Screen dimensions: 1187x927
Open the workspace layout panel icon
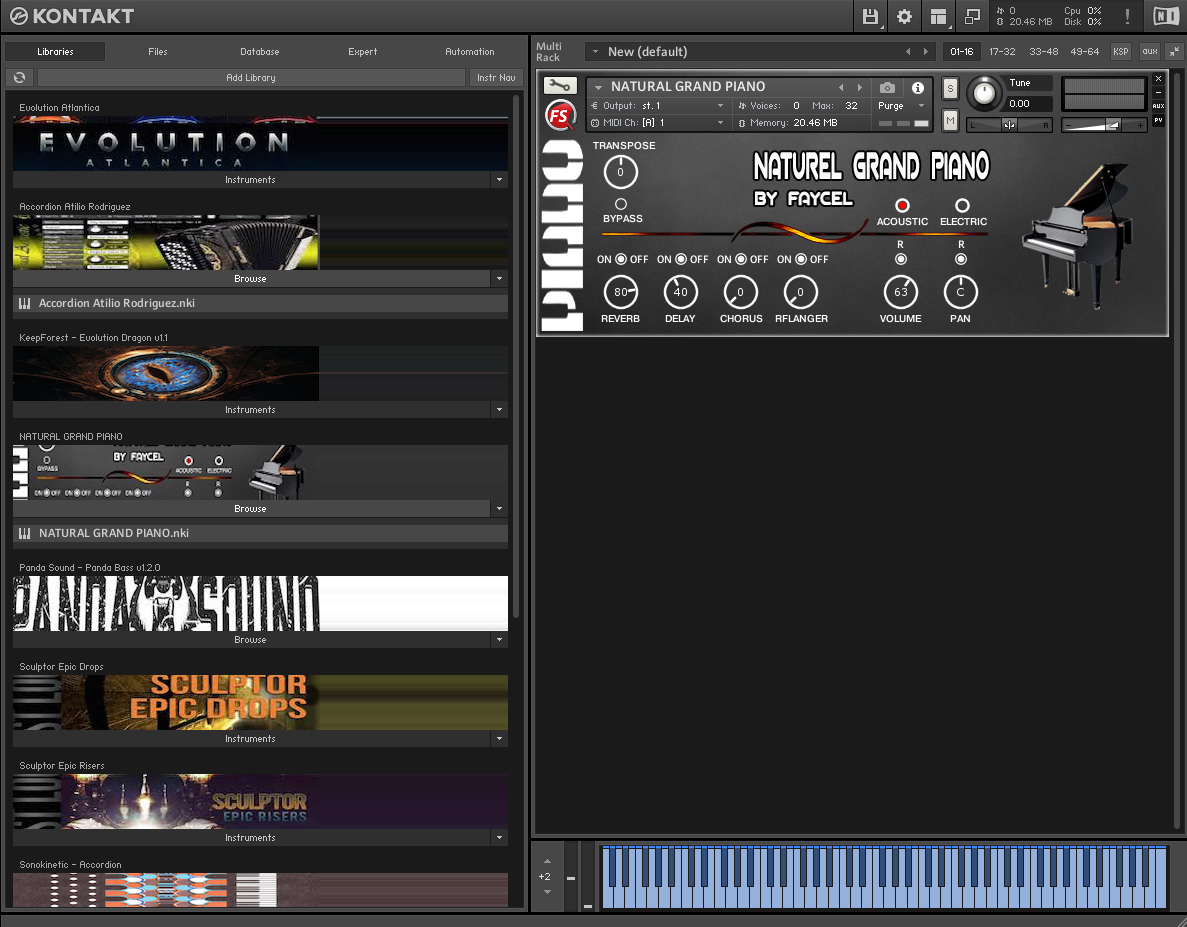pos(939,16)
